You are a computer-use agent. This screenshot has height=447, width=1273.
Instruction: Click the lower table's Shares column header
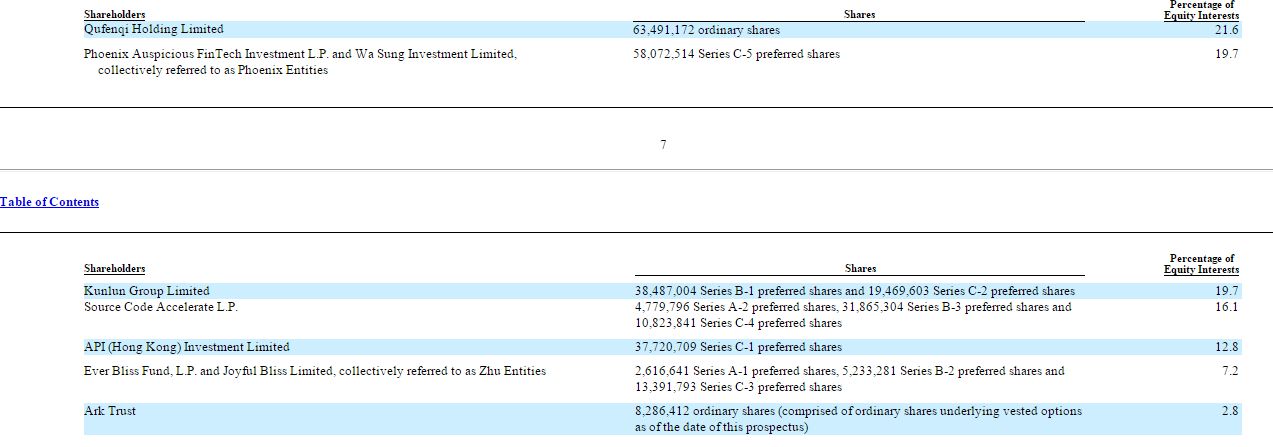pos(860,269)
